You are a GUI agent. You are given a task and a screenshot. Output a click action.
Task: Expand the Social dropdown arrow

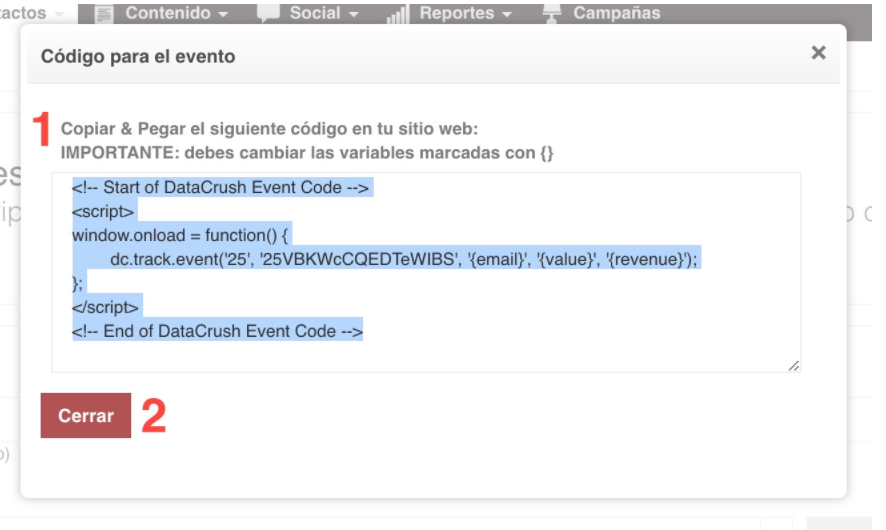[354, 15]
